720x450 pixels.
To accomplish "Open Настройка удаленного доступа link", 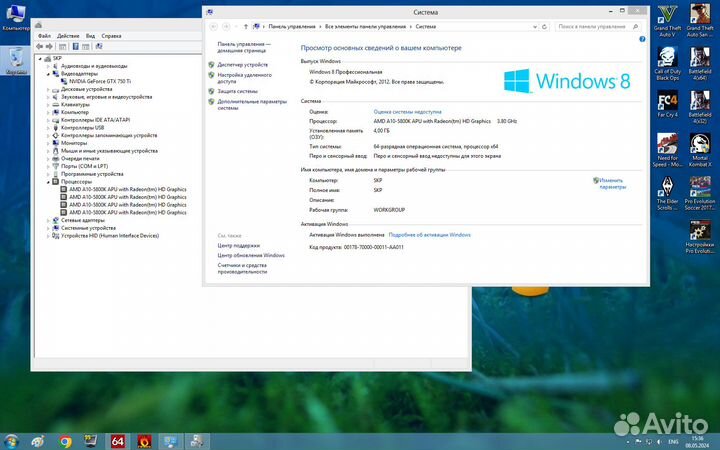I will (x=244, y=78).
